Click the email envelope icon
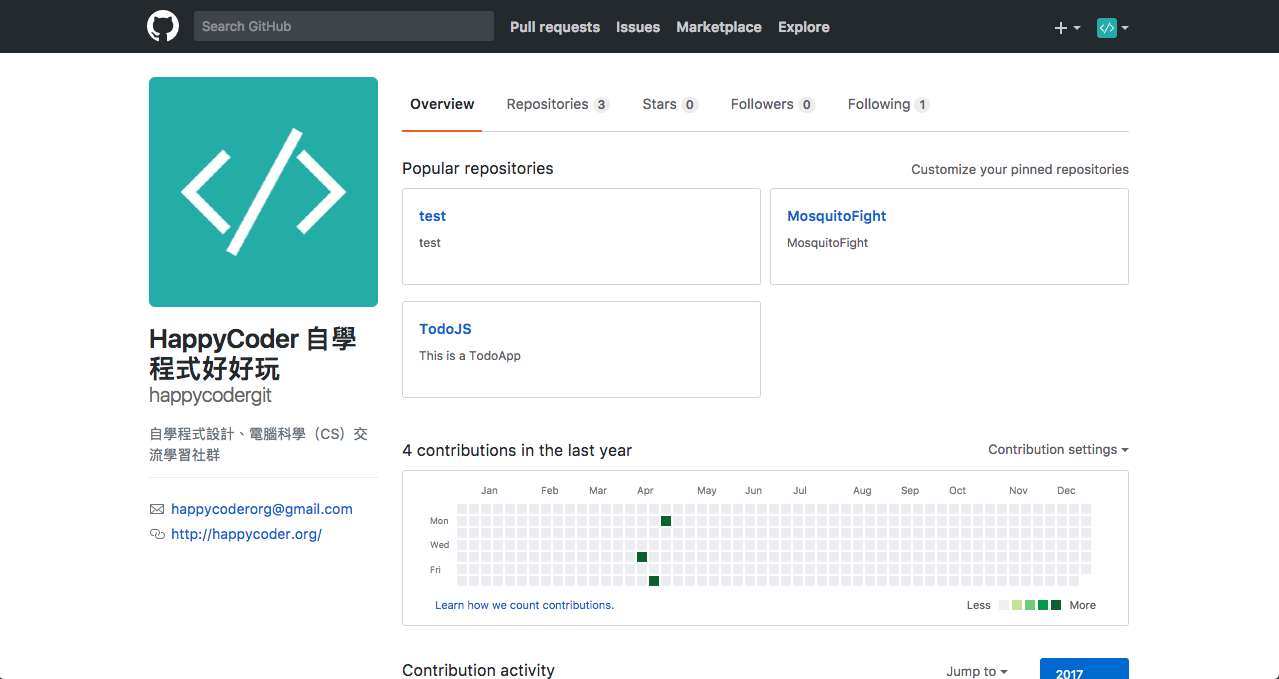This screenshot has width=1279, height=679. [x=157, y=508]
